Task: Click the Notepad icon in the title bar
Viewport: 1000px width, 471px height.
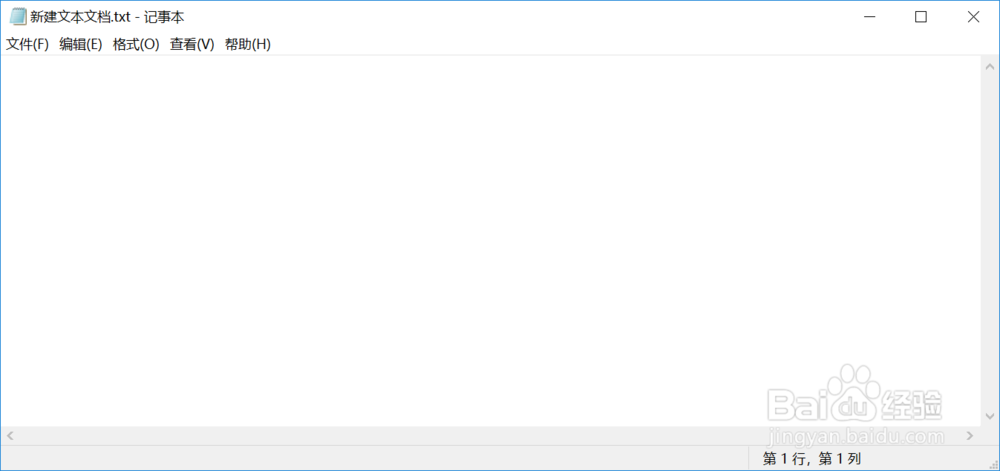Action: coord(18,17)
